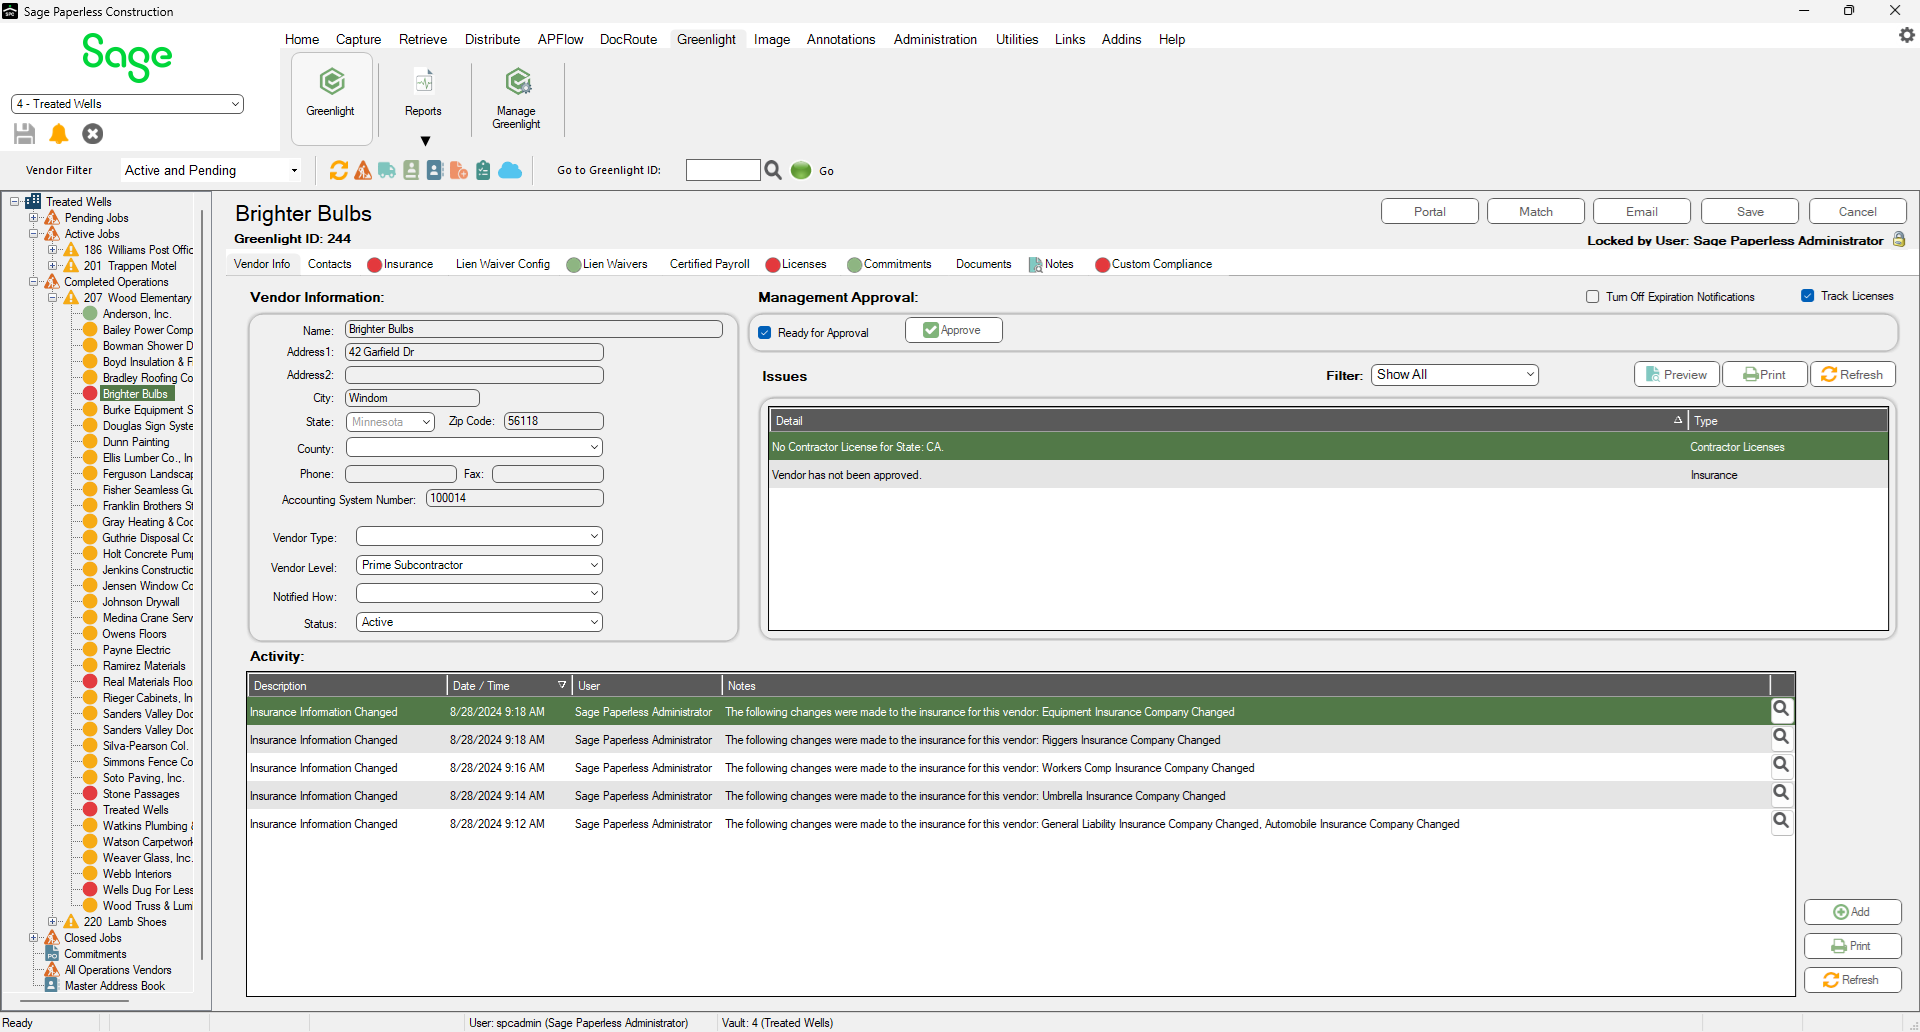1920x1032 pixels.
Task: Click the Reports dropdown arrow
Action: (425, 141)
